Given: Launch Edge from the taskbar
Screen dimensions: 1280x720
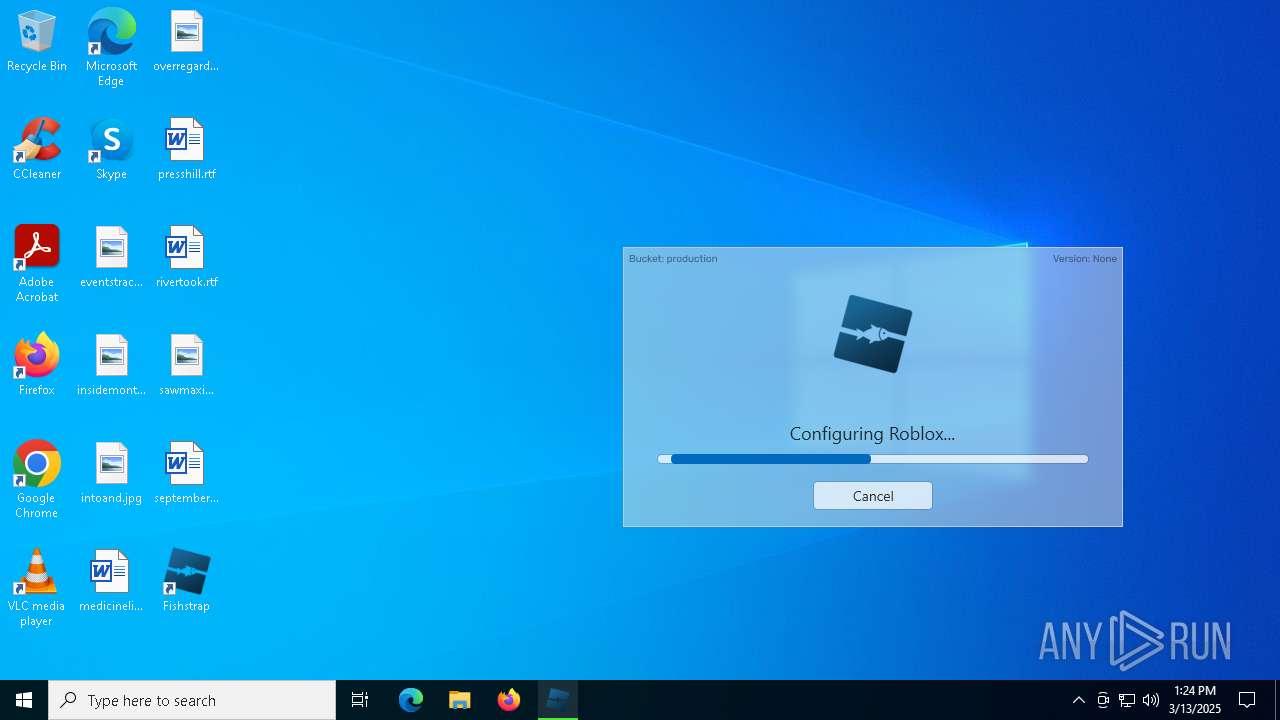Looking at the screenshot, I should pyautogui.click(x=411, y=700).
